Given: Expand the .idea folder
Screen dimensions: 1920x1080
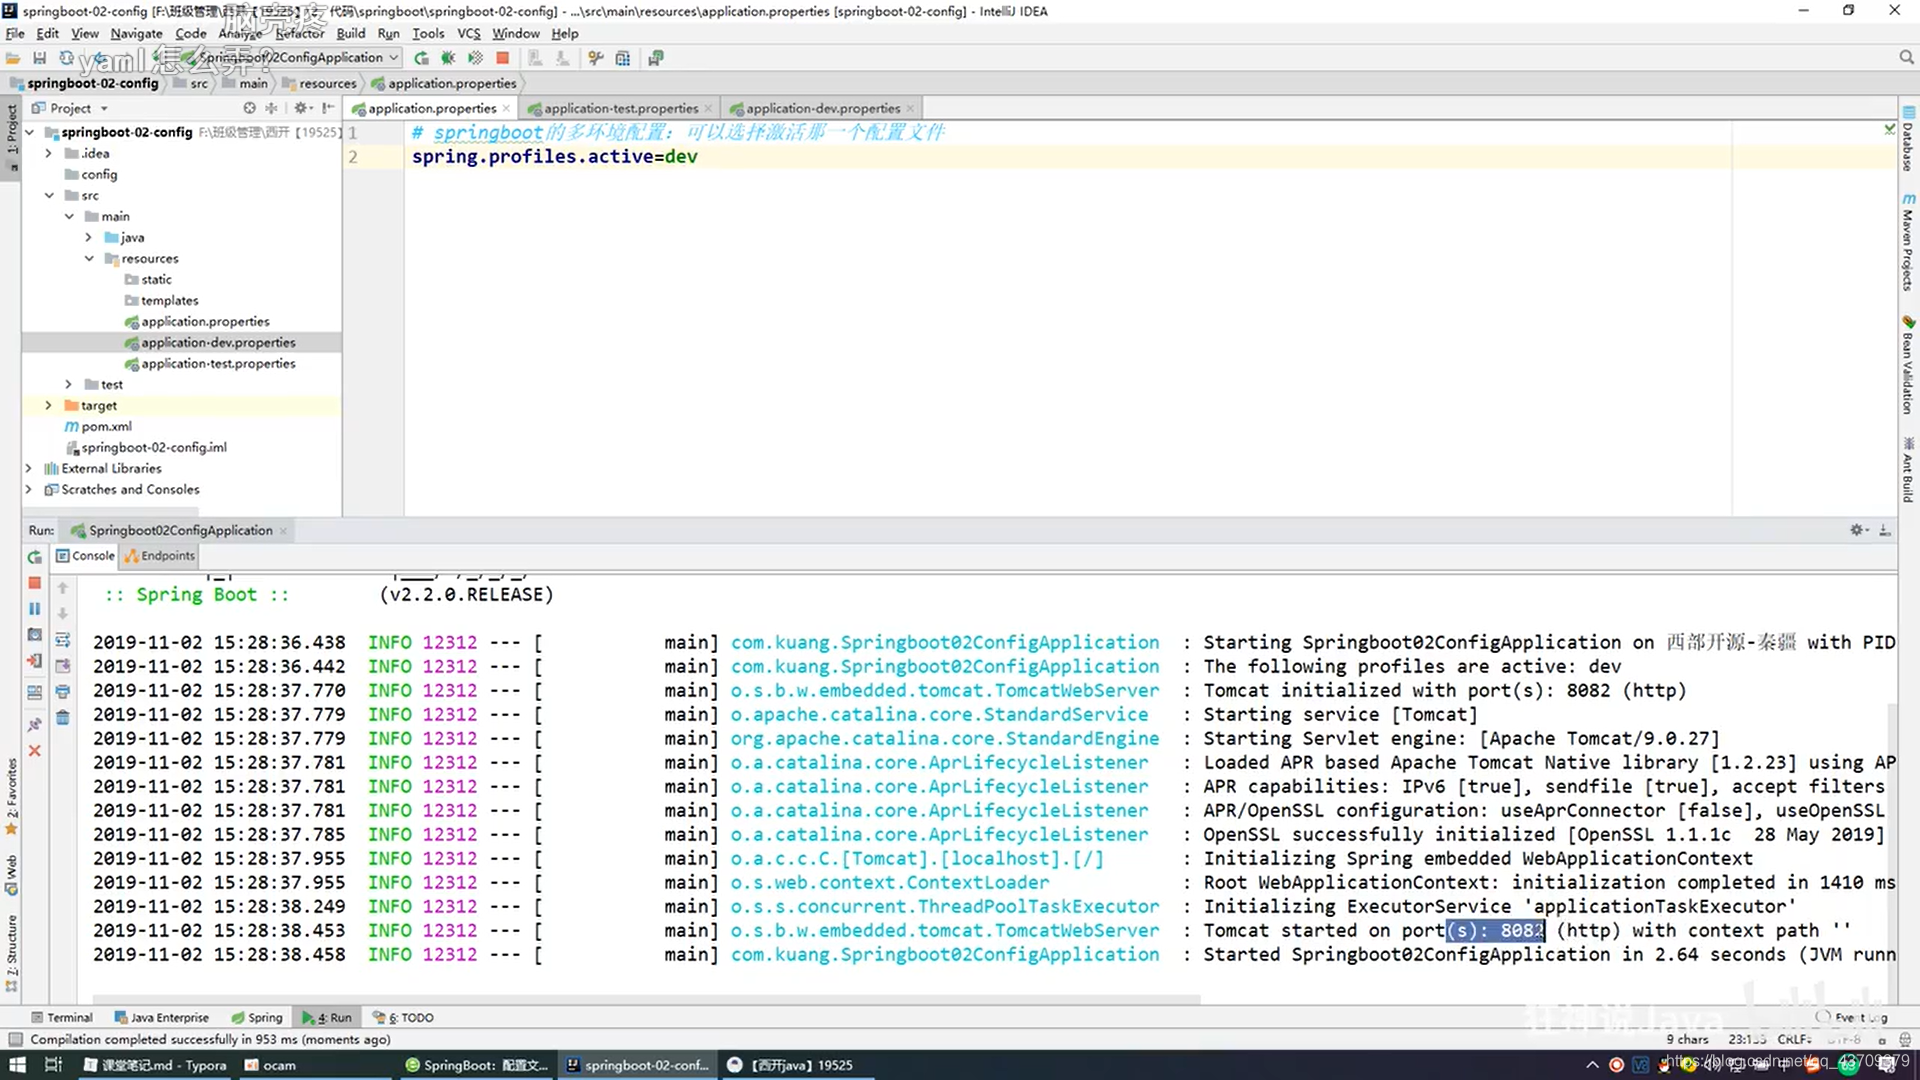Looking at the screenshot, I should click(x=49, y=153).
